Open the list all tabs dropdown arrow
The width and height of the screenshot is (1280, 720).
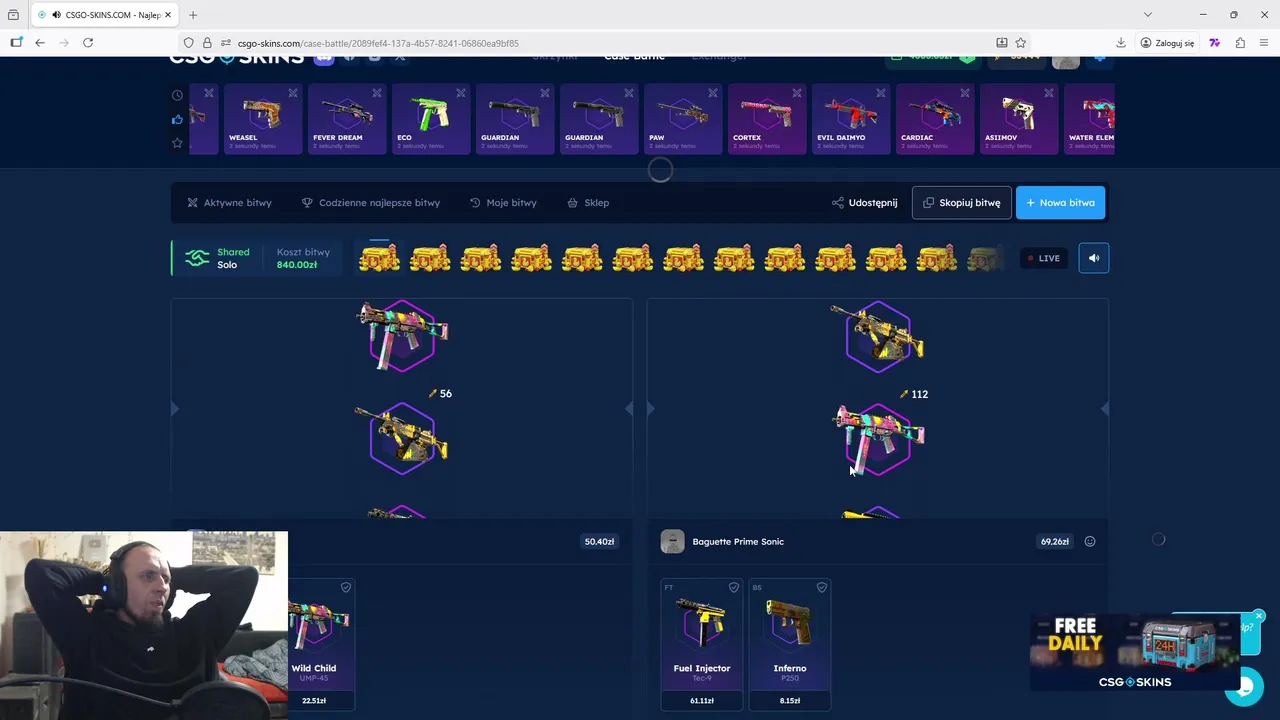coord(1147,15)
